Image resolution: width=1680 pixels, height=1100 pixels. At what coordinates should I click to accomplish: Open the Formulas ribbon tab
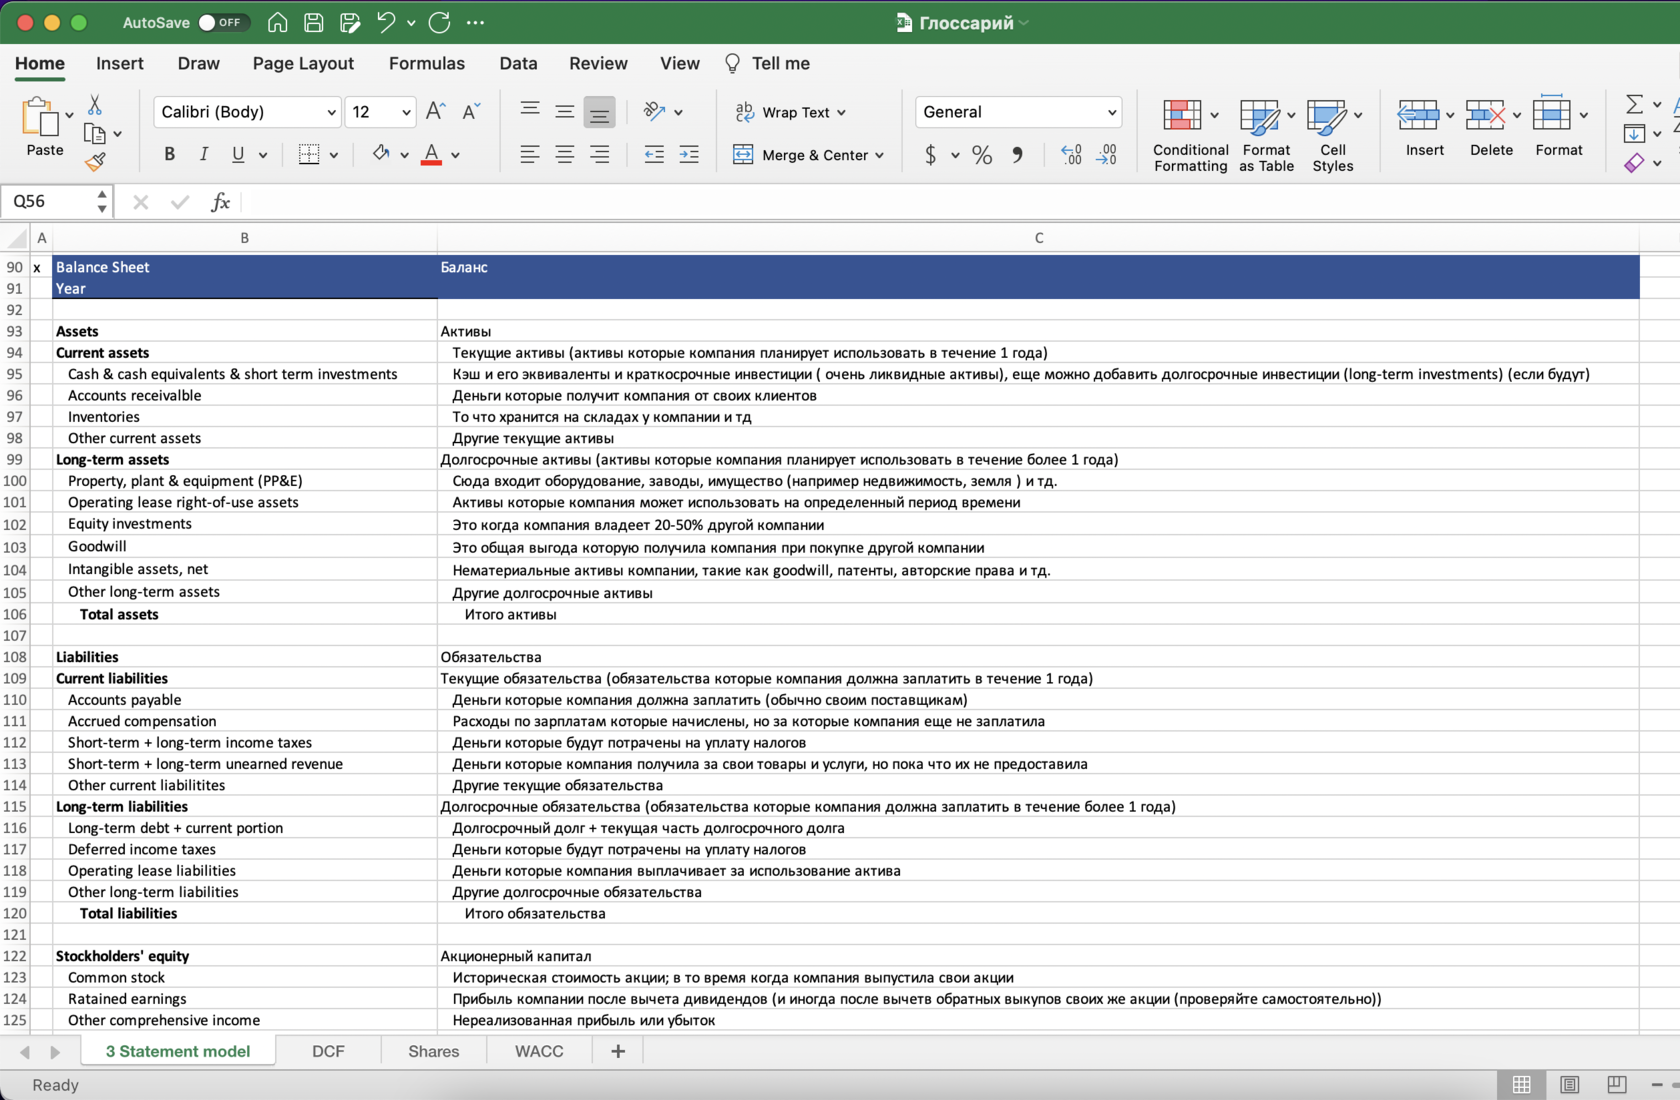click(426, 63)
